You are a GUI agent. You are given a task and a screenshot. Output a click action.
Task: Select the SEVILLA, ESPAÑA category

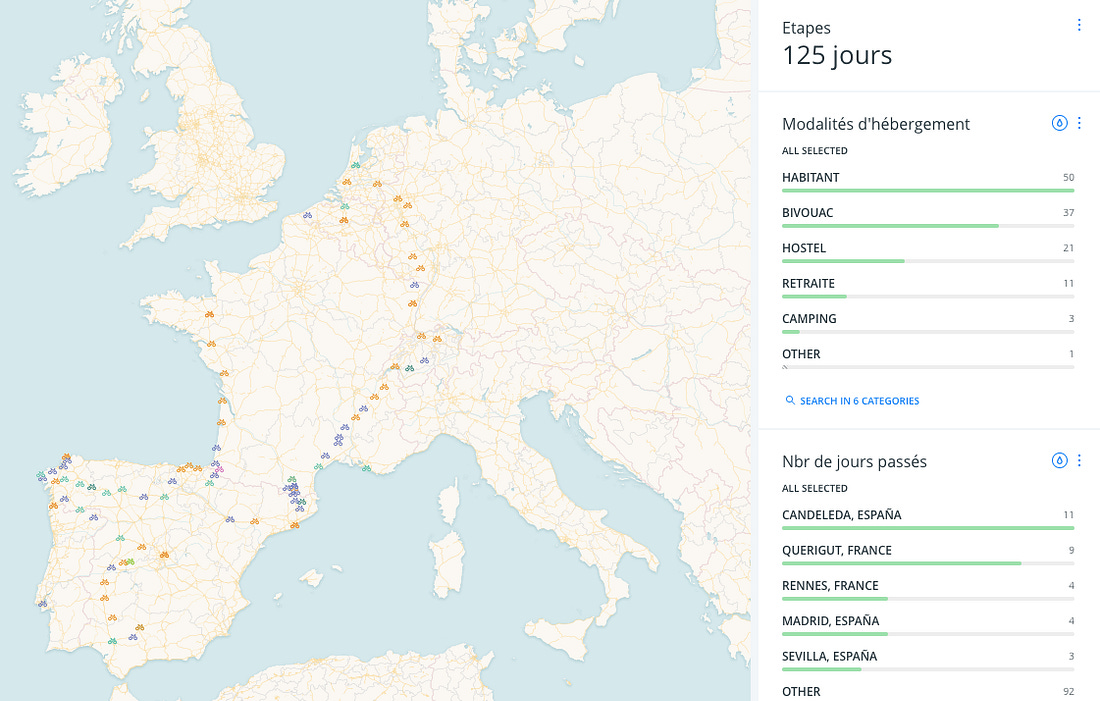[x=927, y=660]
